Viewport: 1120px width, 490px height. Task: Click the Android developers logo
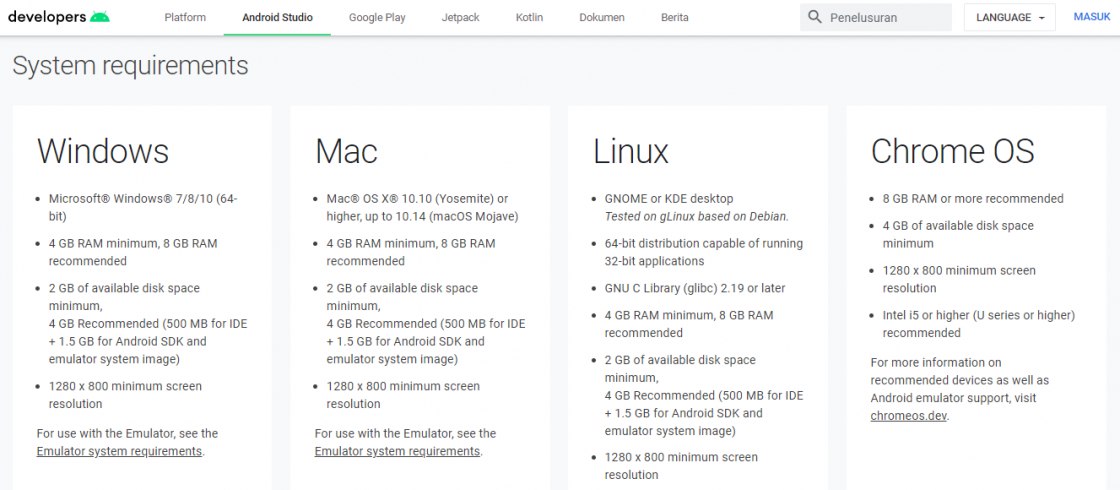(x=59, y=17)
